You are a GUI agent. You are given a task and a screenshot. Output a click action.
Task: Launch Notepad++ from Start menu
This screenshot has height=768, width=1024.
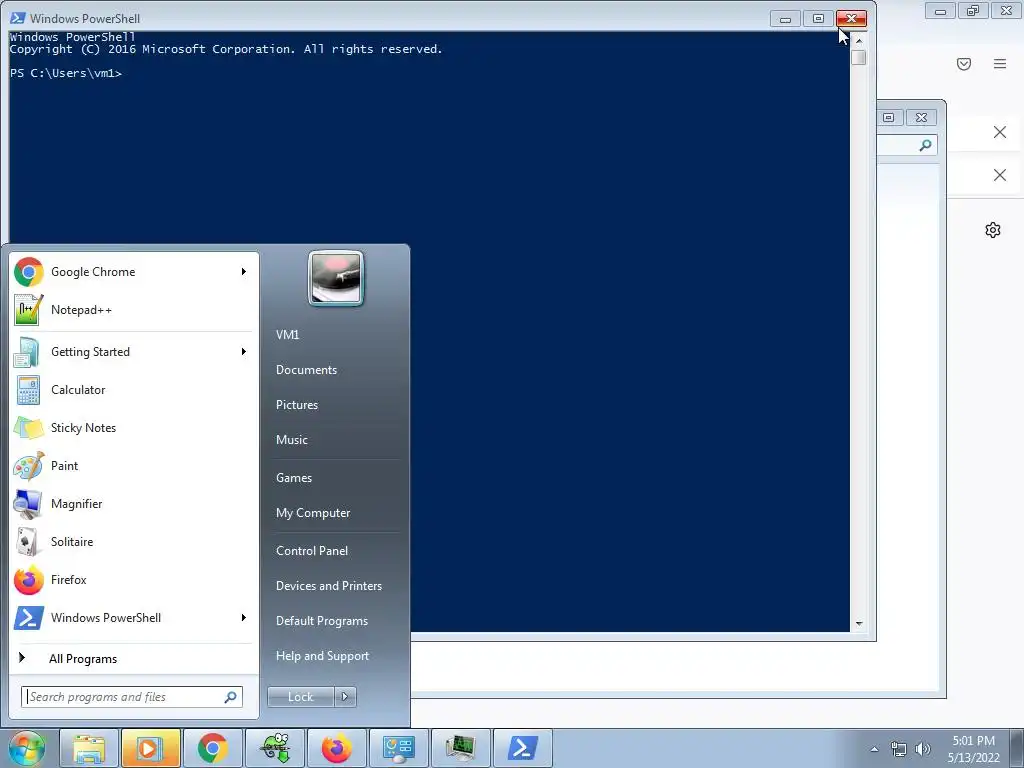(134, 310)
